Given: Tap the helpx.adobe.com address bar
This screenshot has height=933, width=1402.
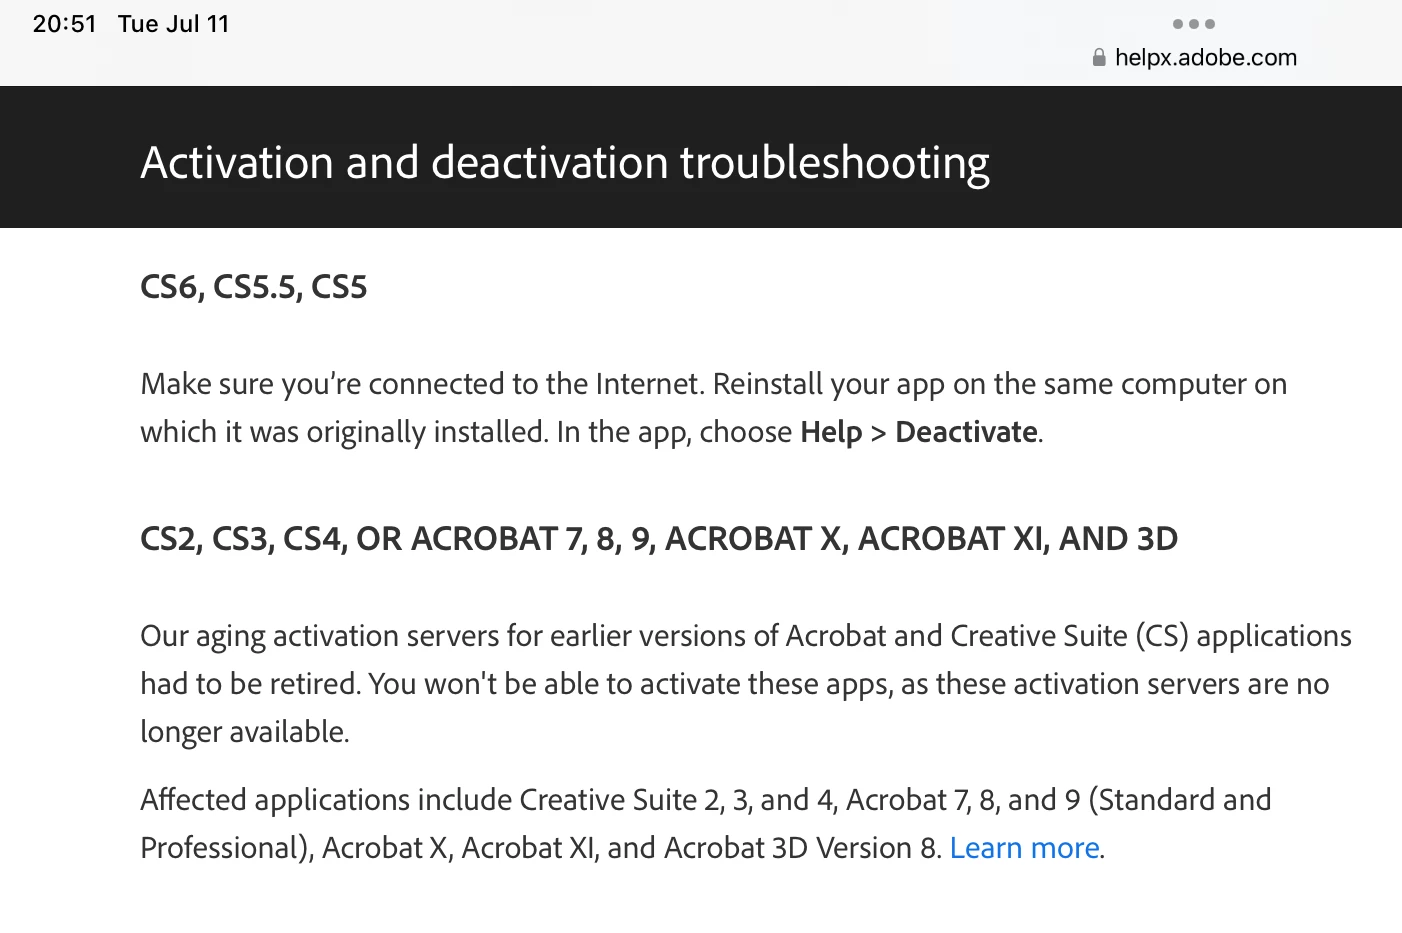Looking at the screenshot, I should 1195,58.
